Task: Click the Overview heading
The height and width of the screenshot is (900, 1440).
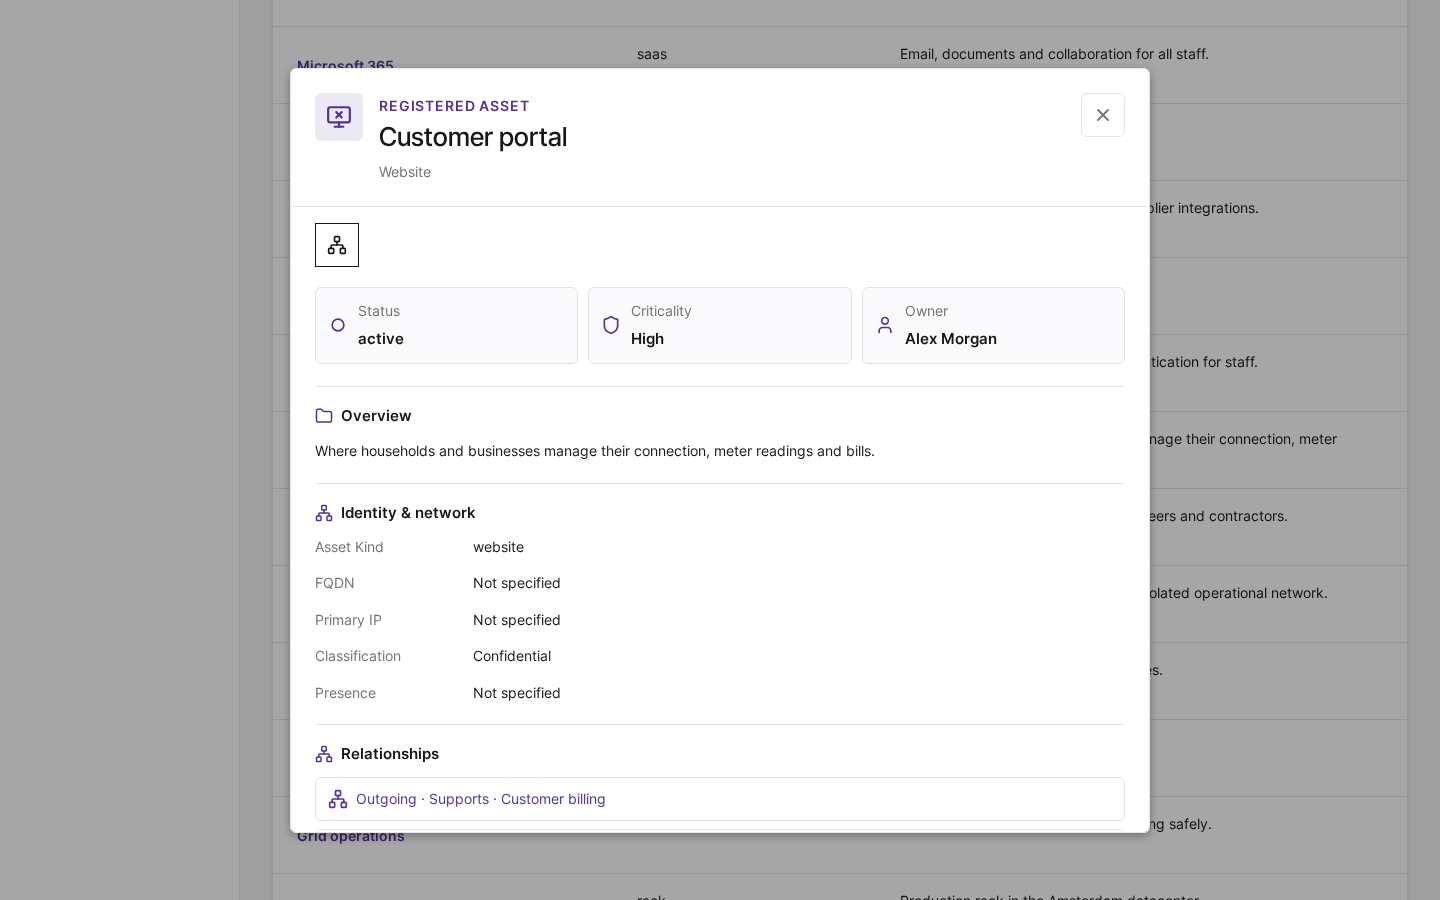Action: tap(376, 416)
